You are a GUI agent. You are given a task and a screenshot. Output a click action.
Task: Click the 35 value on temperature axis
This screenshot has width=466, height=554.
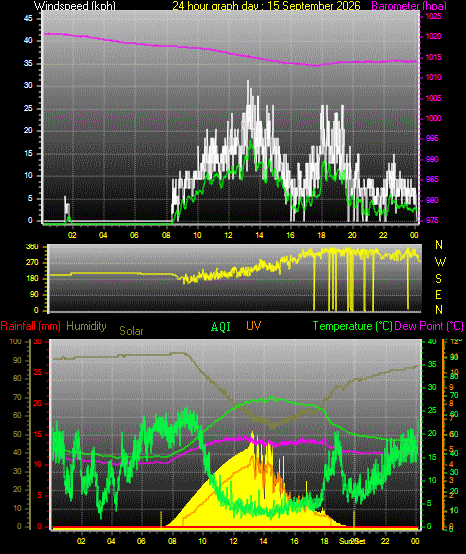click(x=432, y=364)
